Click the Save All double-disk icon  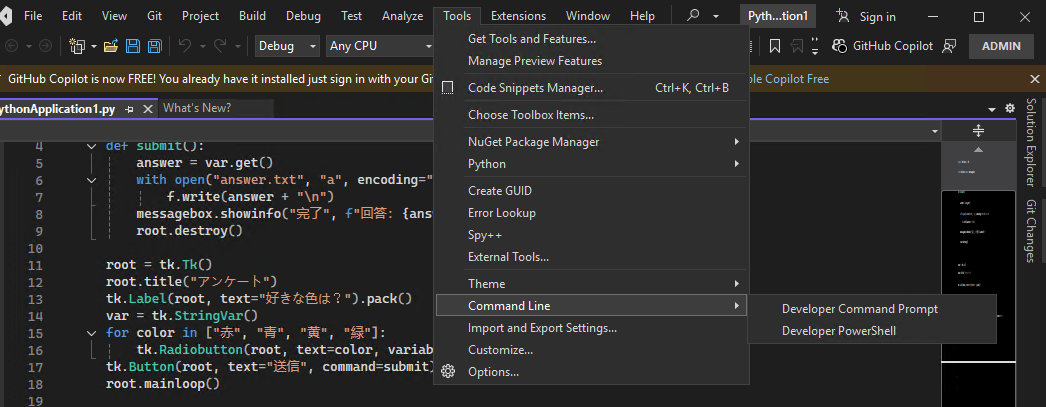[x=154, y=46]
